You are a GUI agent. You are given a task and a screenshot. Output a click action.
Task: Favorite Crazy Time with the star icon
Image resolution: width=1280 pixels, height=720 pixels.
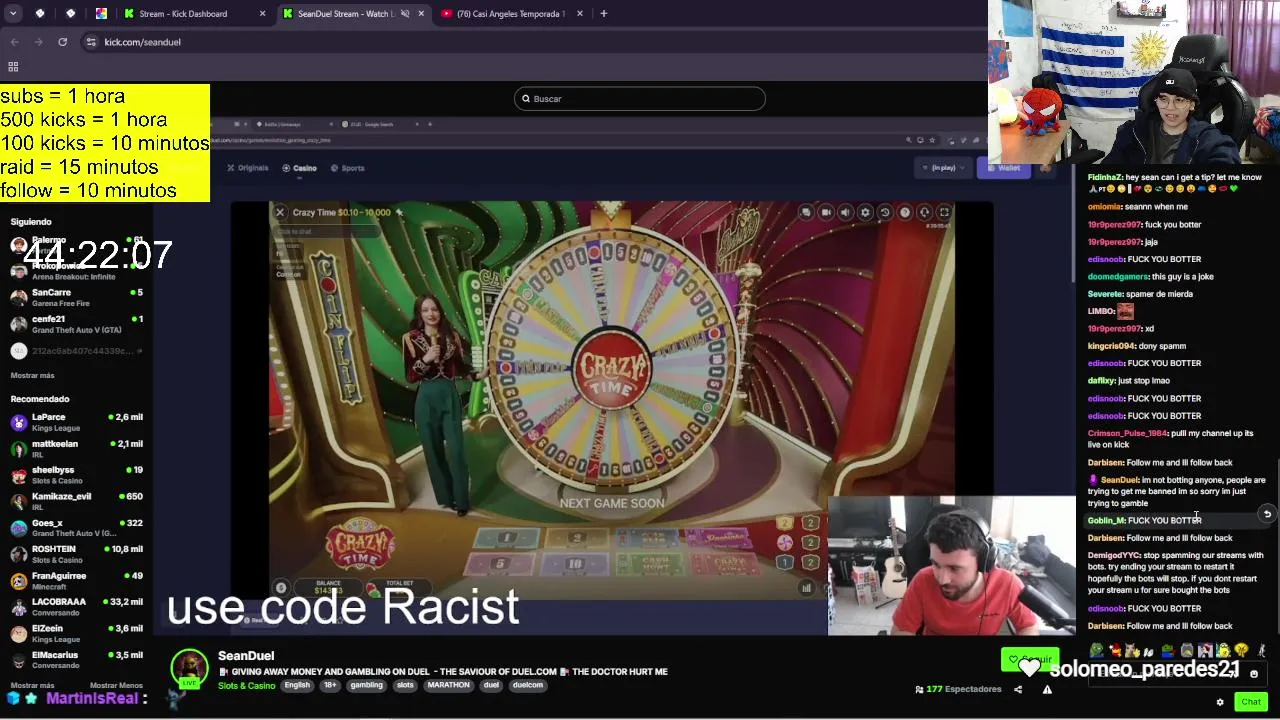pos(399,212)
